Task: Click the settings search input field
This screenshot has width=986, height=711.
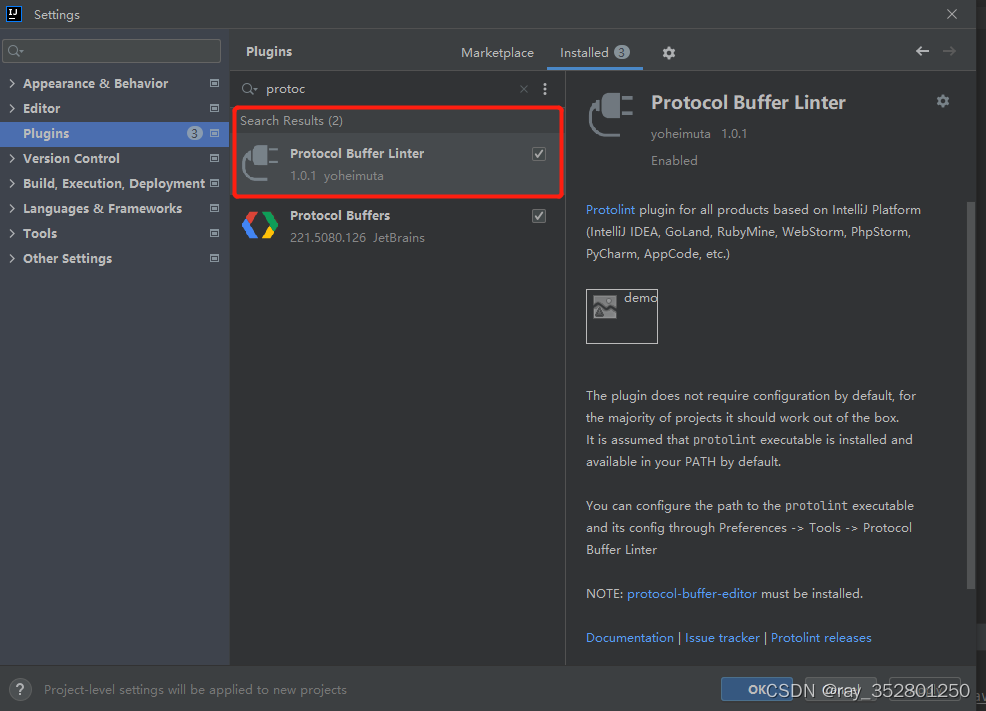Action: pyautogui.click(x=112, y=51)
